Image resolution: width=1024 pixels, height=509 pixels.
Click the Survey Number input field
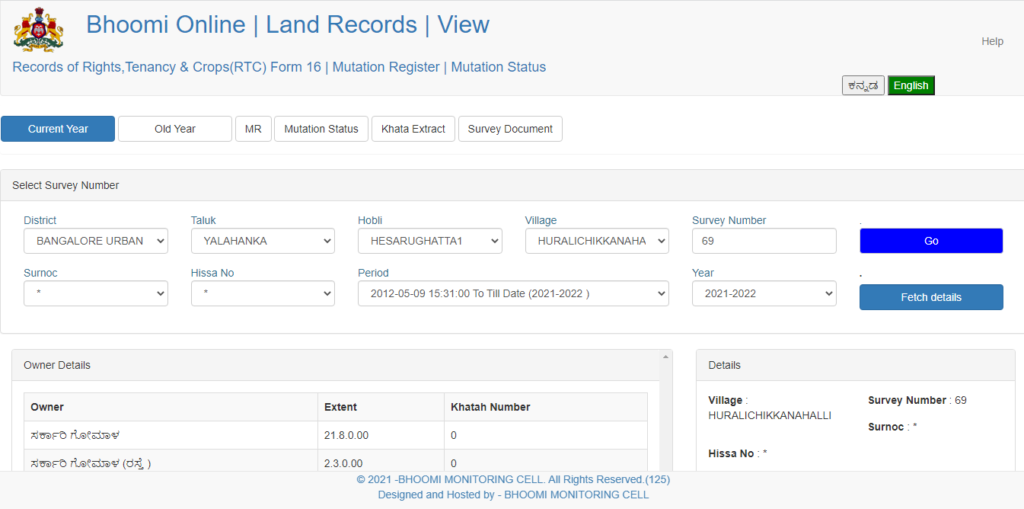[x=764, y=241]
